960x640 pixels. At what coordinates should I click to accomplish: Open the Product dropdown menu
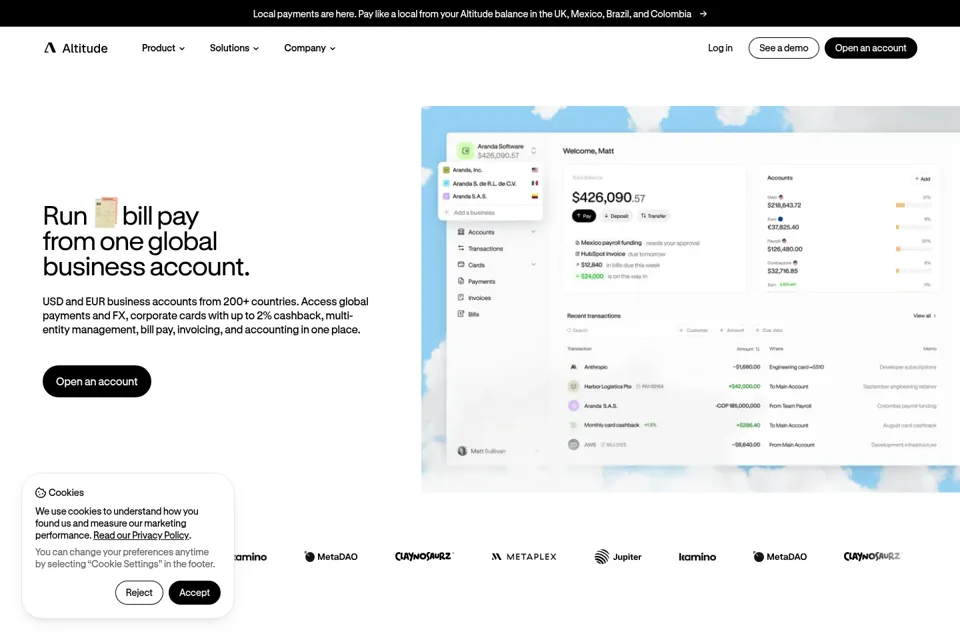click(x=163, y=48)
